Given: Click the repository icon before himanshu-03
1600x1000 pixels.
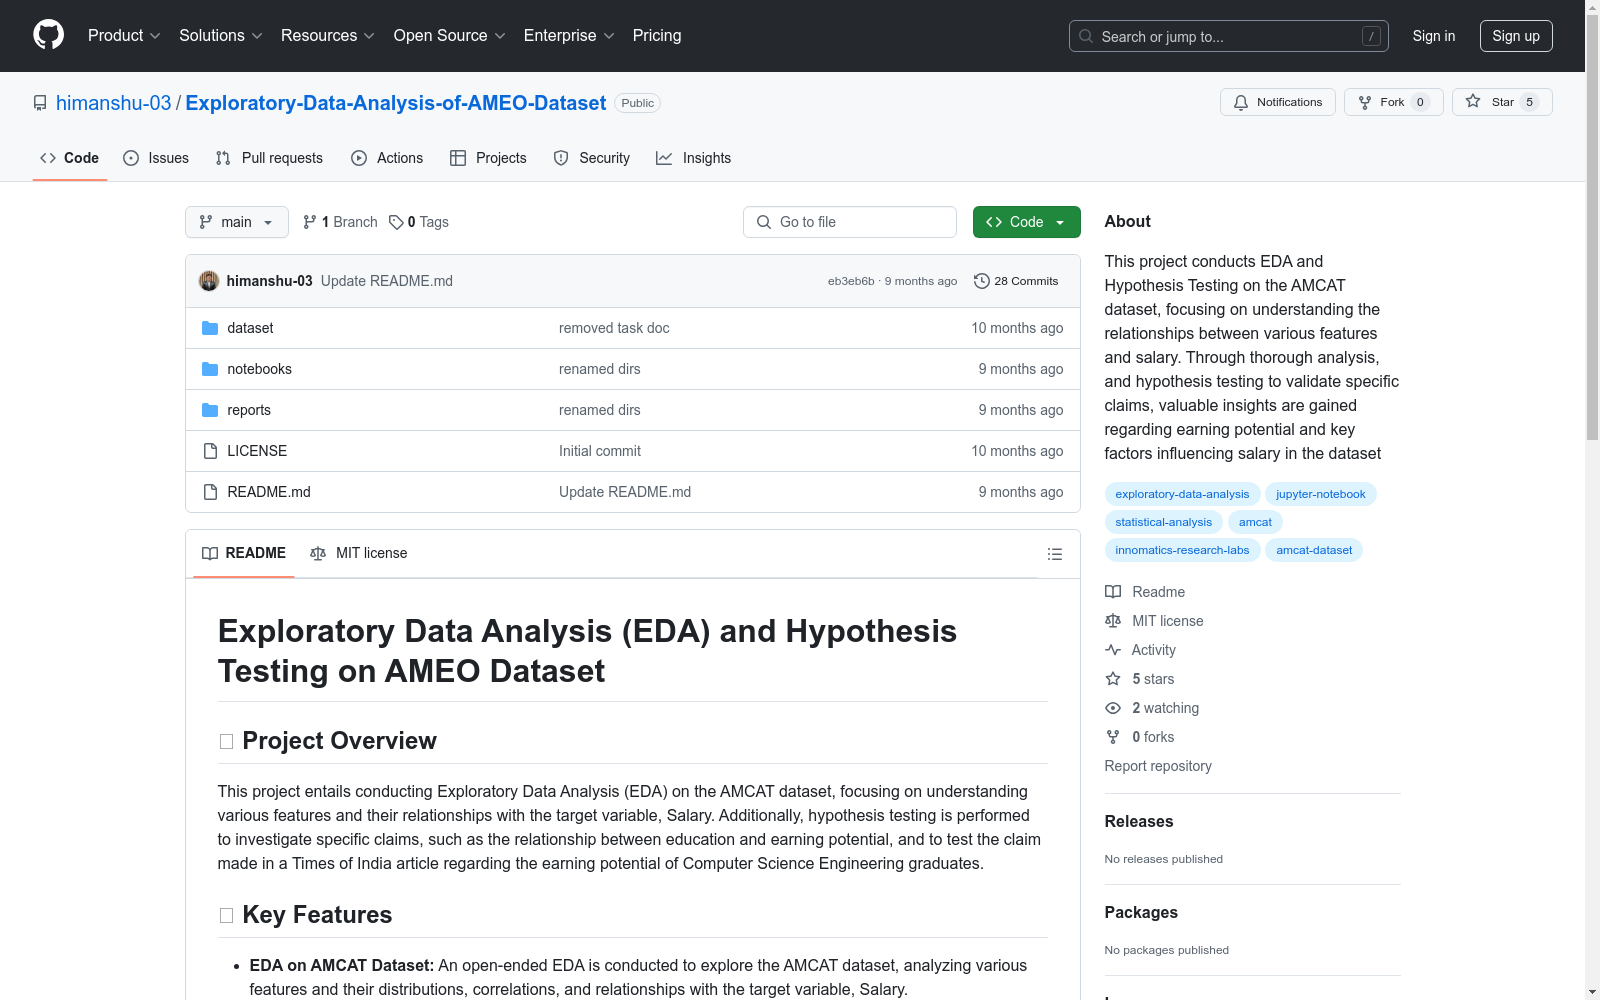Looking at the screenshot, I should [40, 103].
